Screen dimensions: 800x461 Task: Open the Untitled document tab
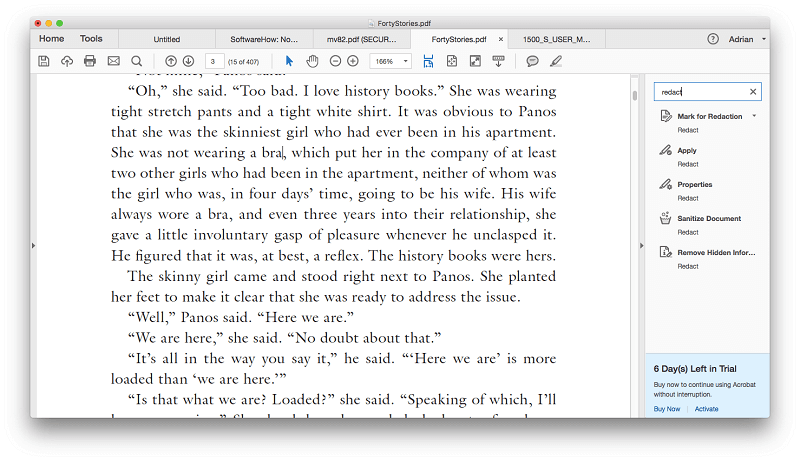click(x=167, y=39)
